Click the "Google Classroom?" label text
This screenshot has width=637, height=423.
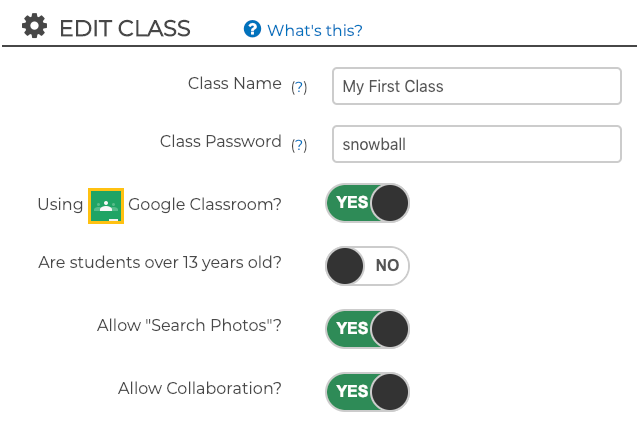(205, 204)
